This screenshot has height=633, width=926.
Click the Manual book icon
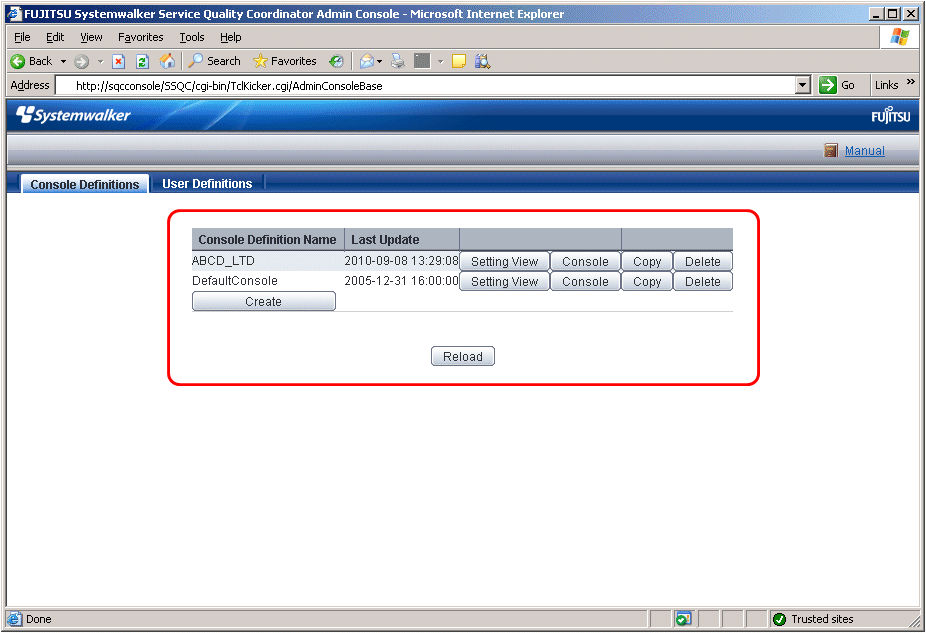[x=831, y=151]
